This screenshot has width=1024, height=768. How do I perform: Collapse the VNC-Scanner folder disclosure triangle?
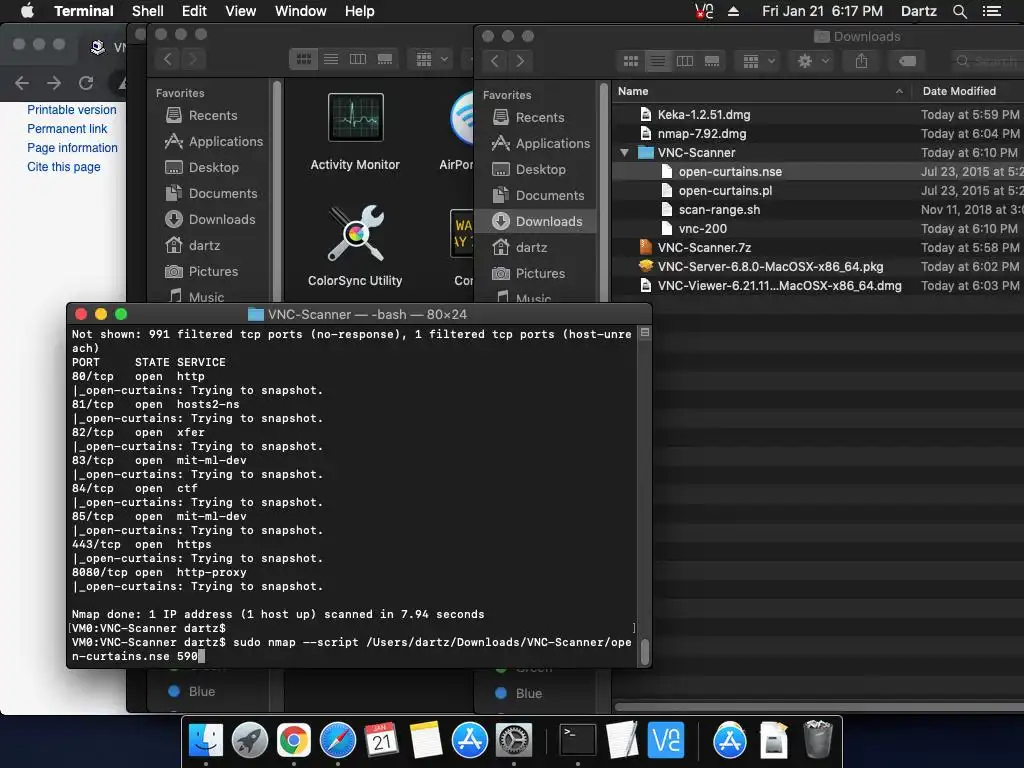[x=624, y=153]
